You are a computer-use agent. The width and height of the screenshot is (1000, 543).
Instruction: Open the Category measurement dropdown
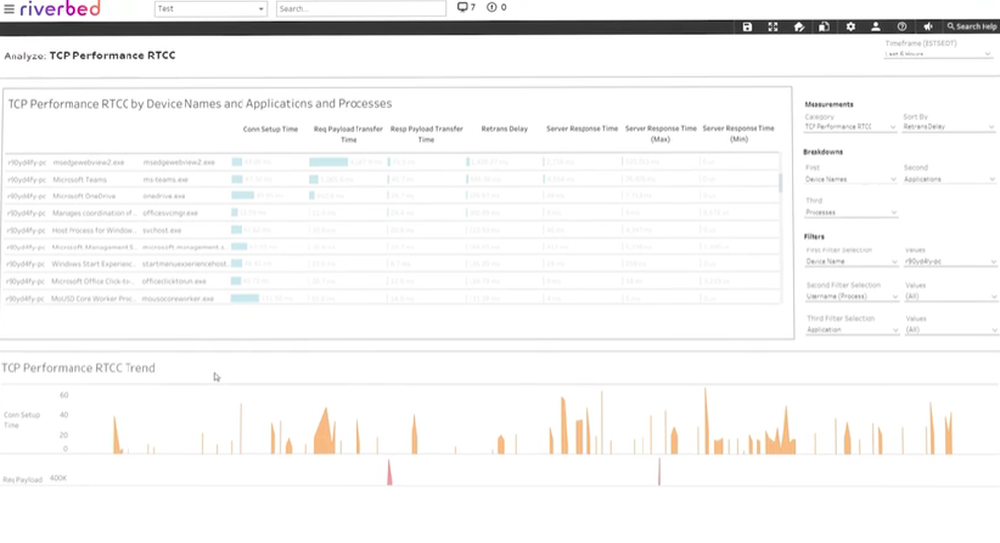tap(850, 127)
